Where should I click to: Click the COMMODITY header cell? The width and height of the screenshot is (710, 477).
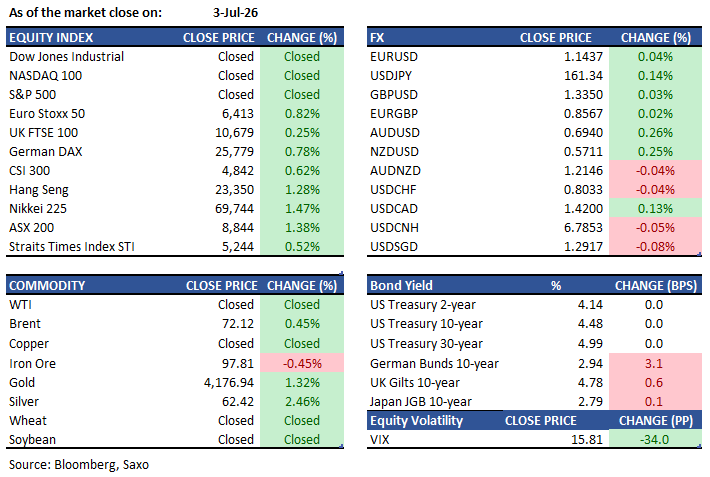pyautogui.click(x=47, y=286)
